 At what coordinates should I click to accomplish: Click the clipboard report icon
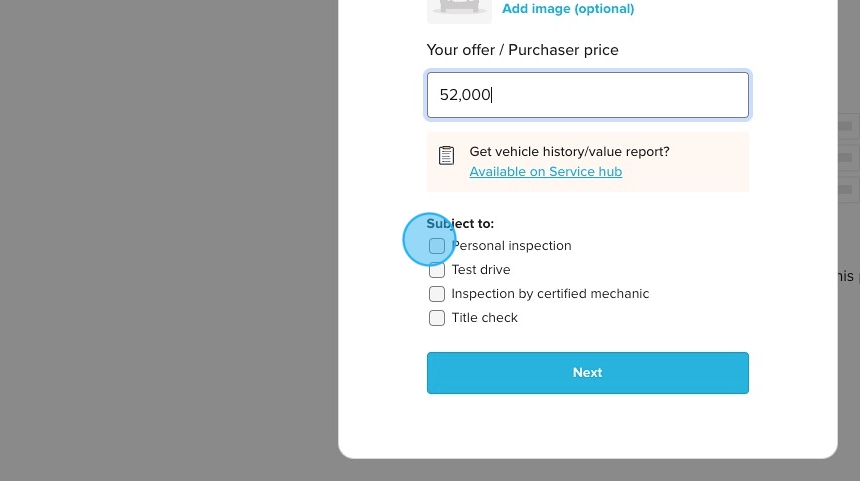point(446,156)
